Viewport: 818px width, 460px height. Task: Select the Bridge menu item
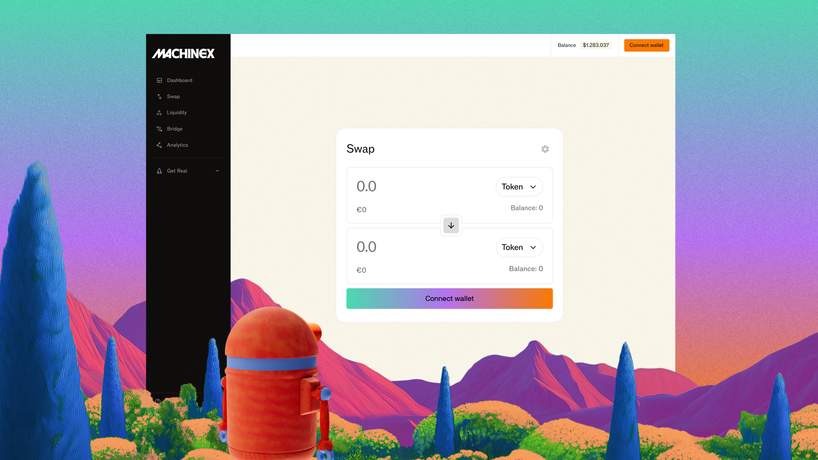coord(175,129)
